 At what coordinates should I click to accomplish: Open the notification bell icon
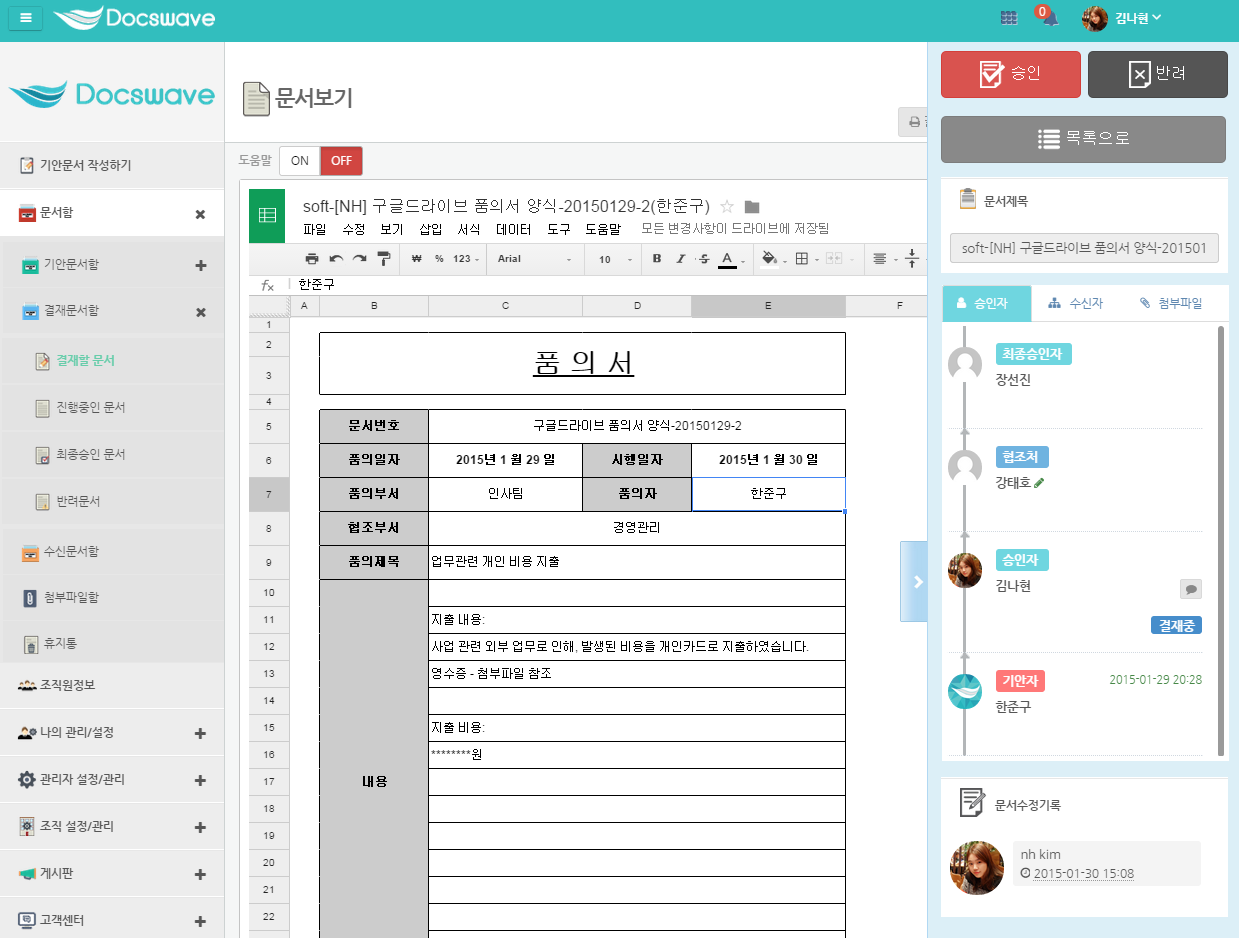point(1049,18)
